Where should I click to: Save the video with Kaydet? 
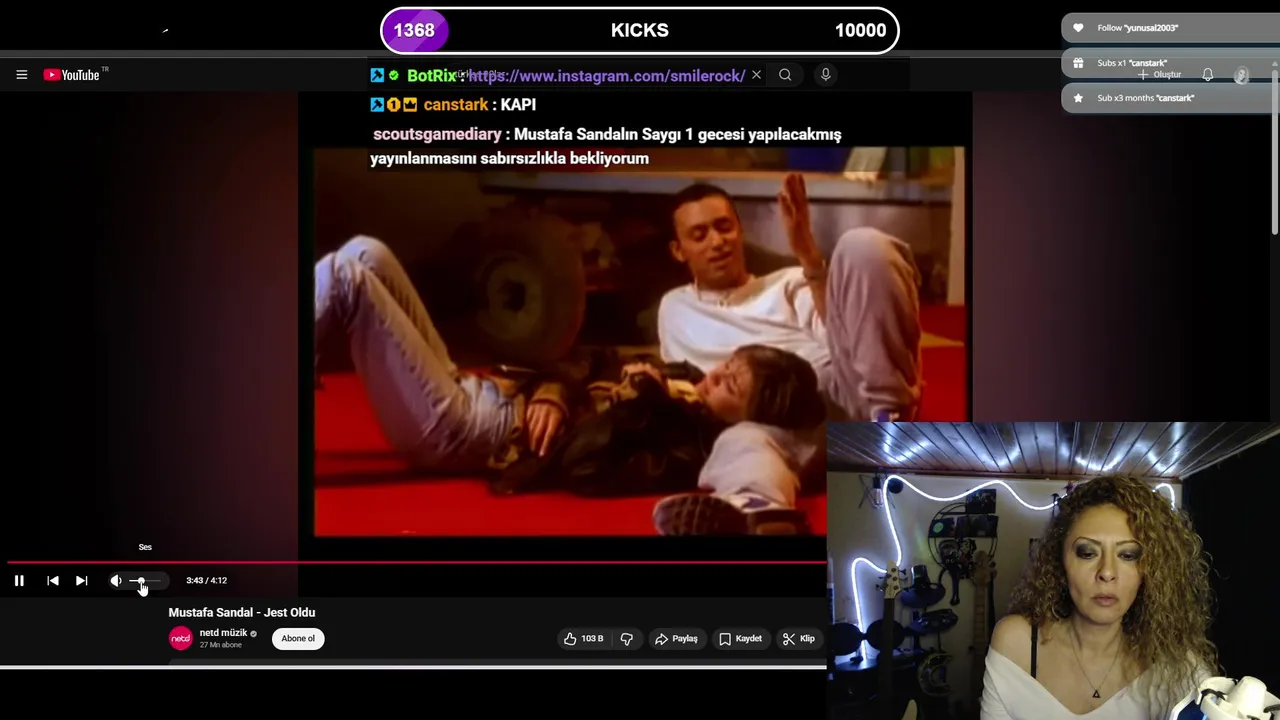740,638
